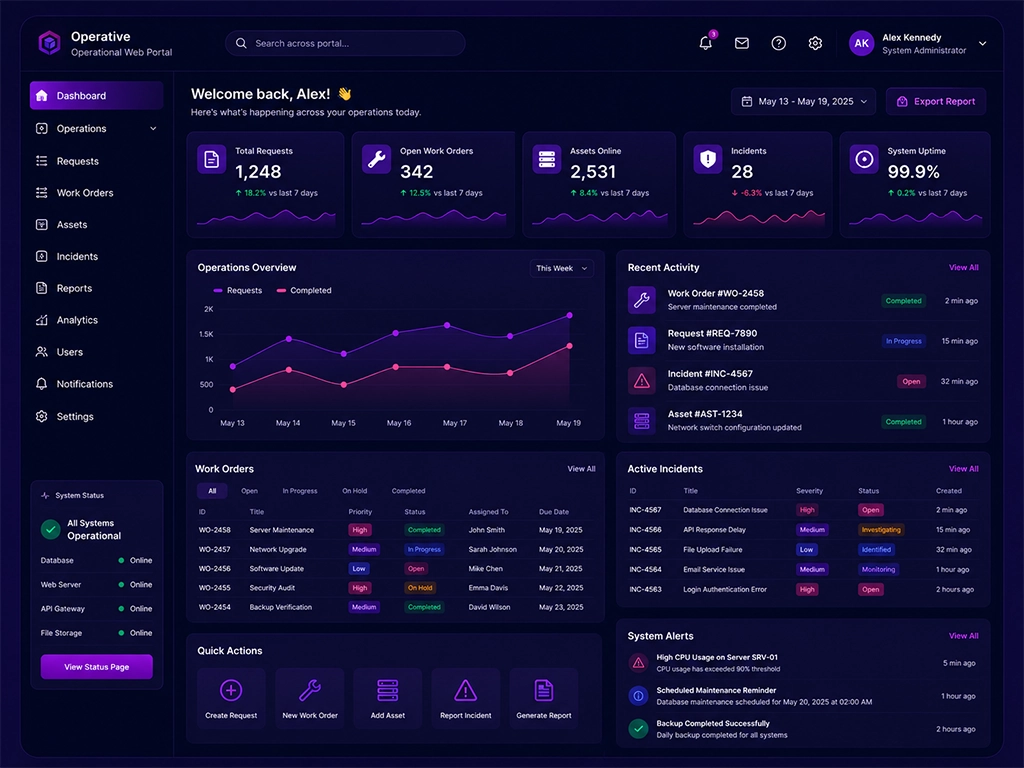Select the In Progress tab in Work Orders
This screenshot has height=768, width=1024.
pos(300,491)
